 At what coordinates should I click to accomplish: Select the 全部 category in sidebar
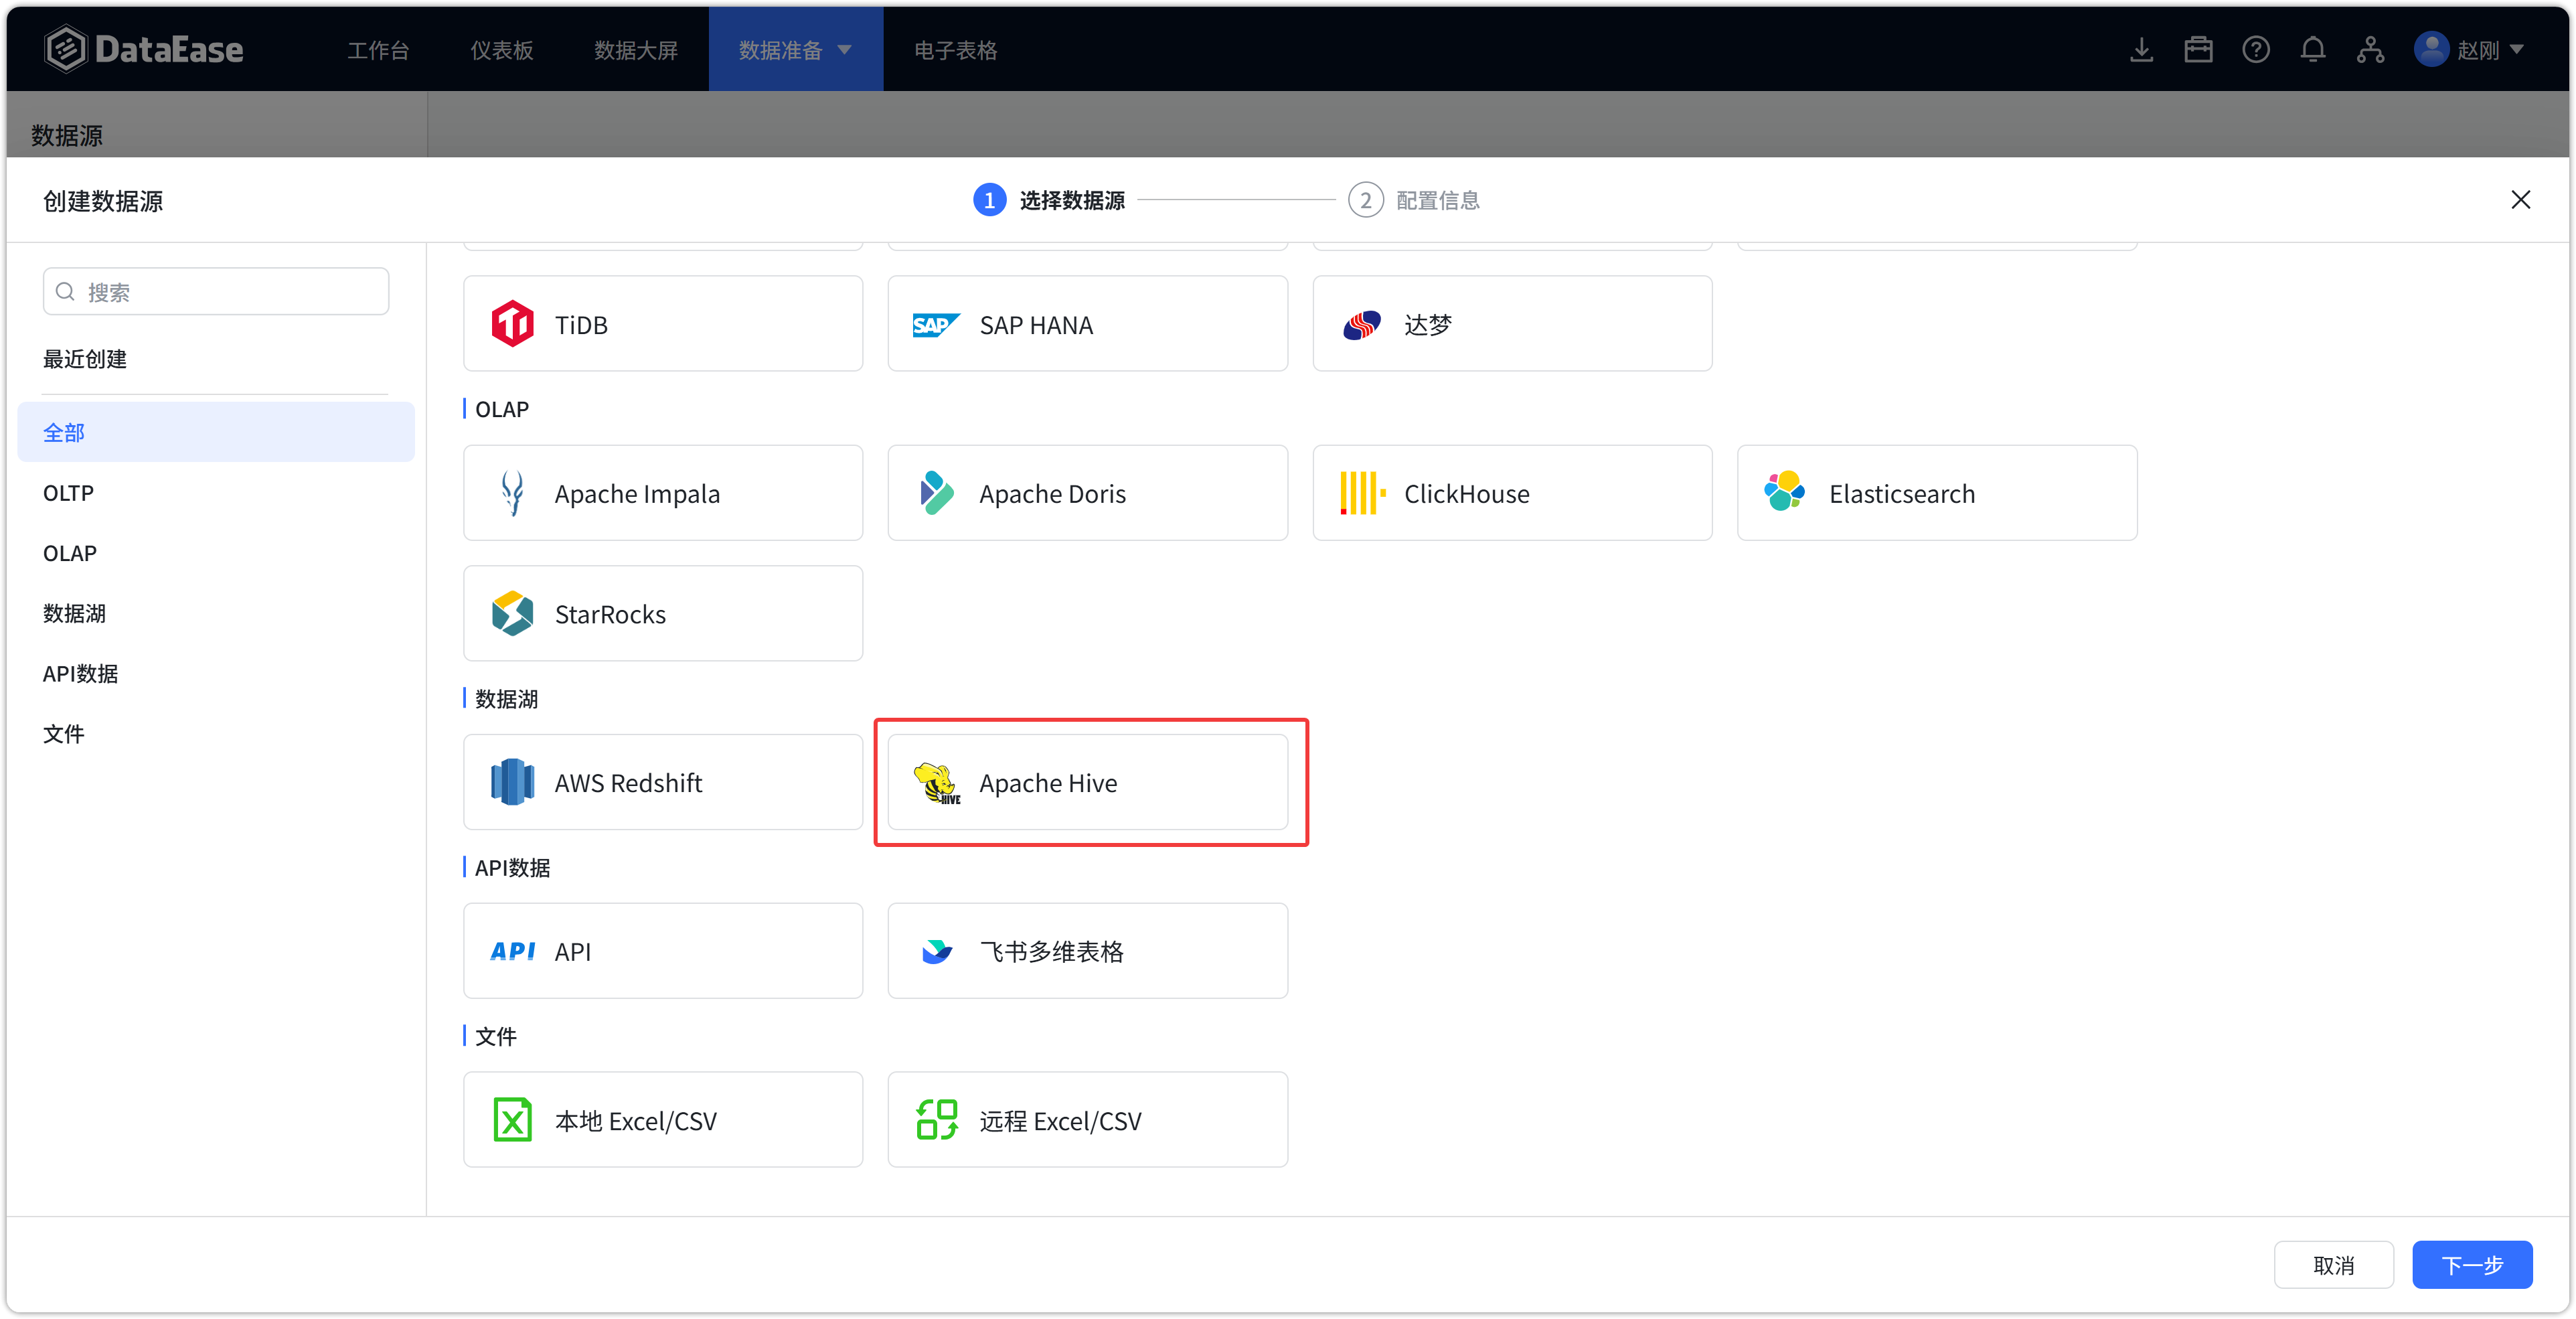pyautogui.click(x=216, y=432)
